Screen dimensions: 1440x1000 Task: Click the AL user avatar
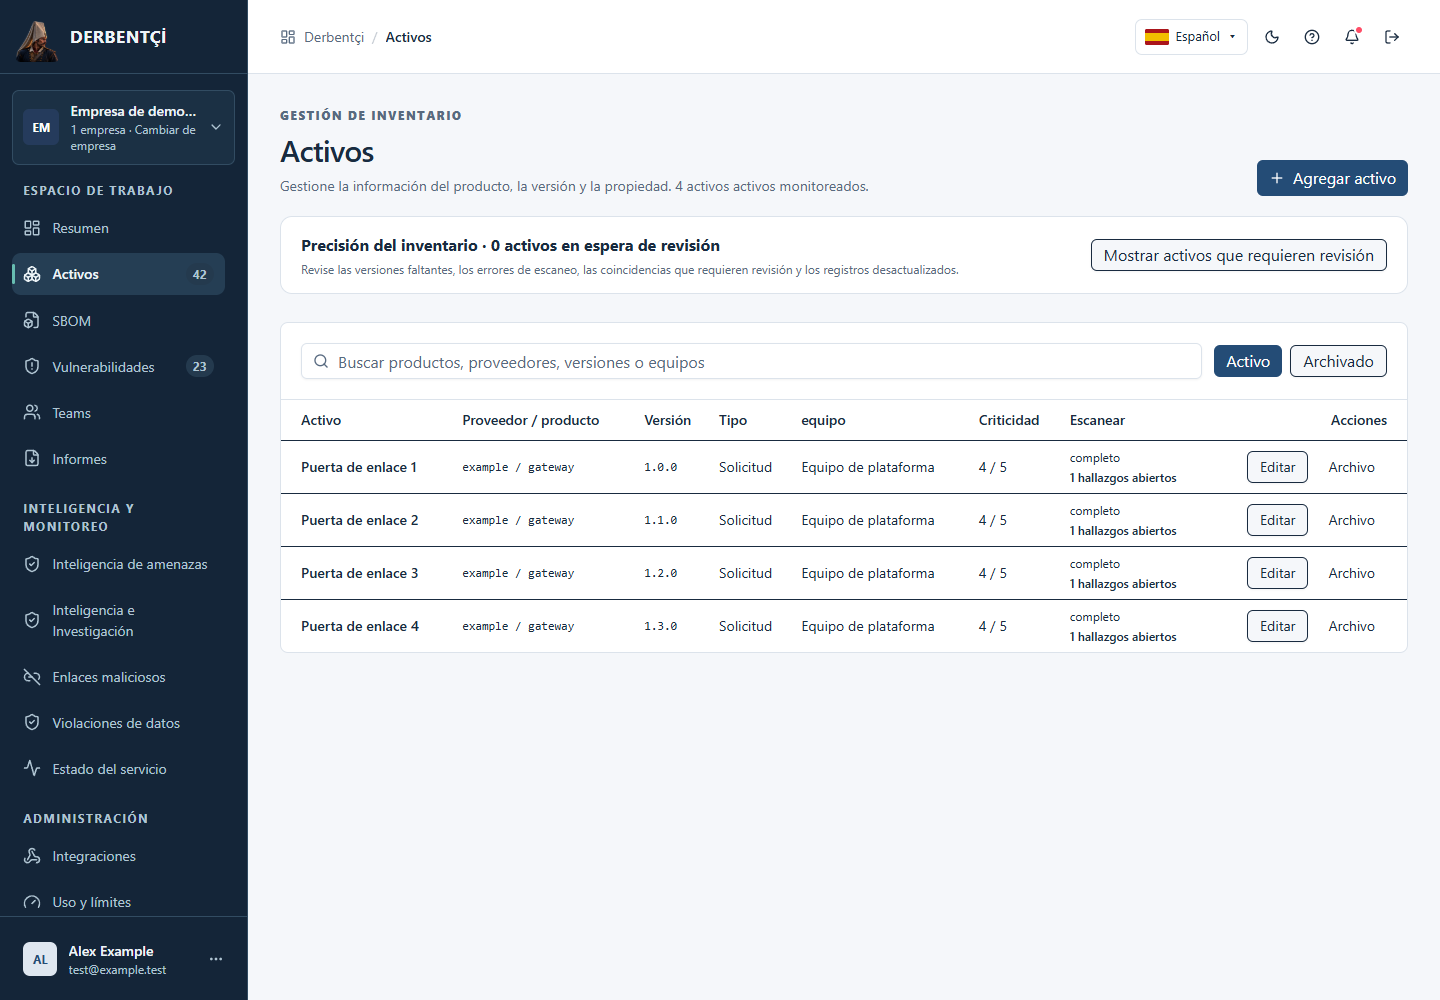pyautogui.click(x=40, y=959)
